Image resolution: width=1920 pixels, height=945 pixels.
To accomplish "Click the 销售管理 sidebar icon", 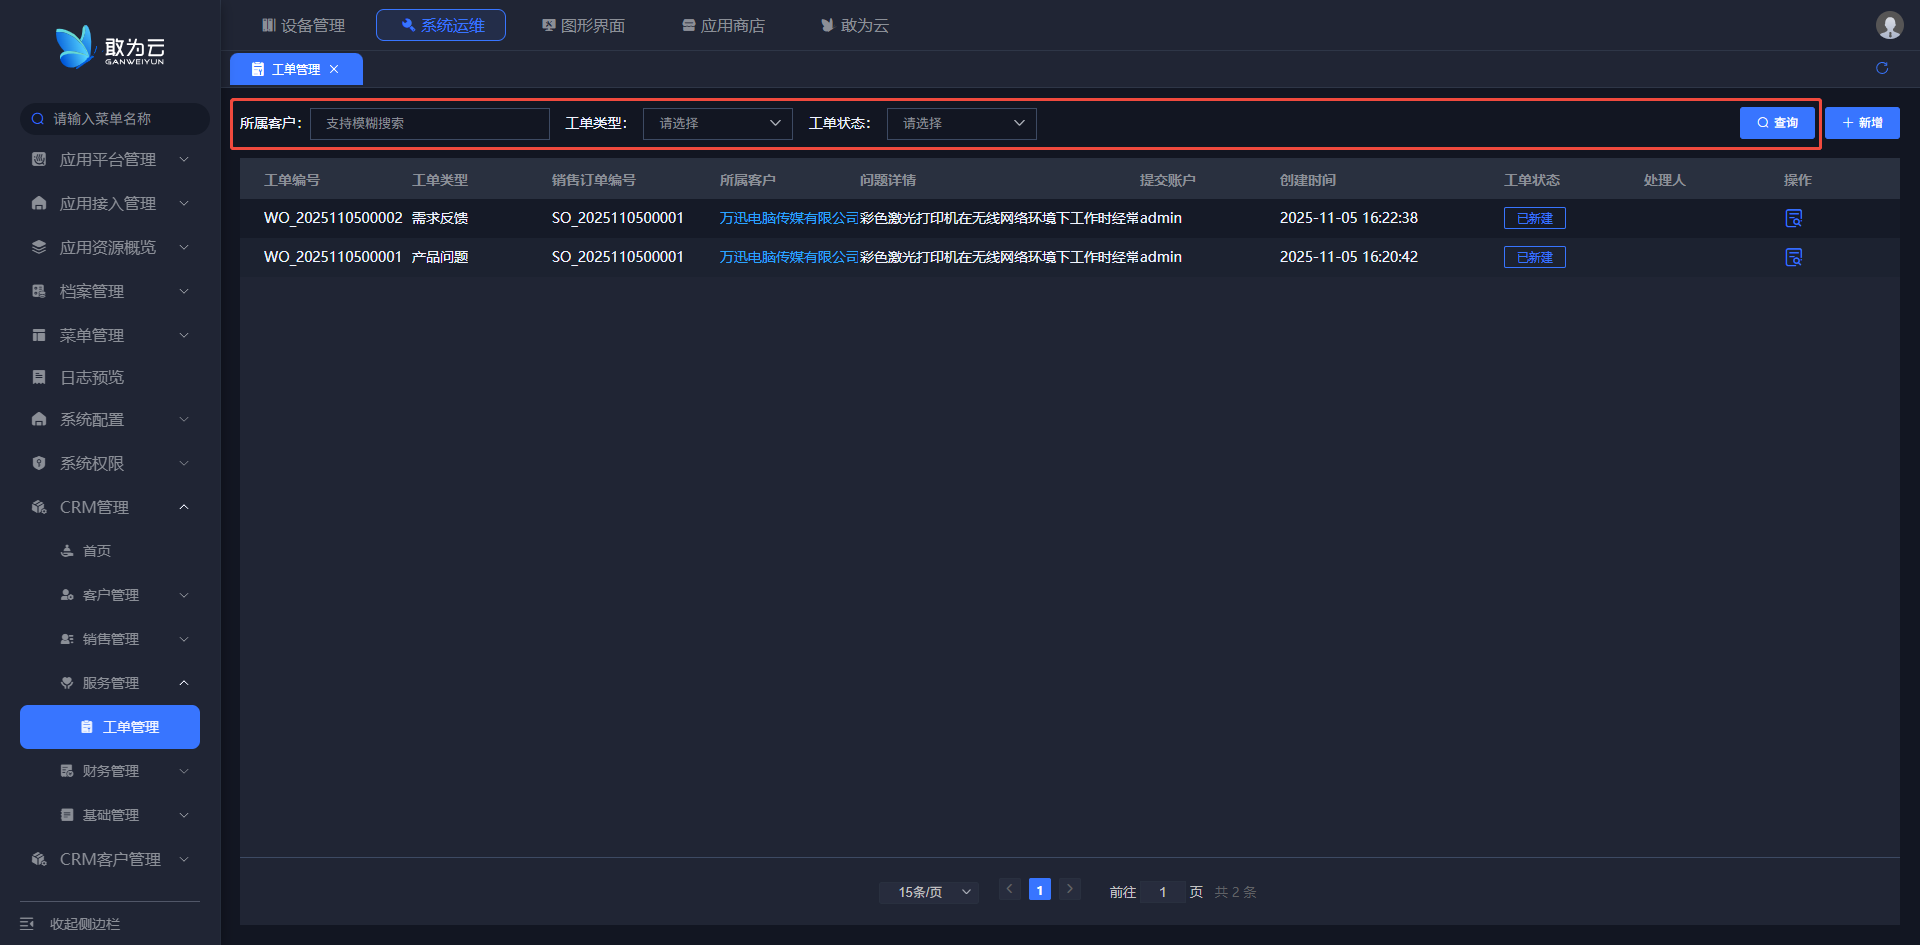I will click(x=67, y=639).
